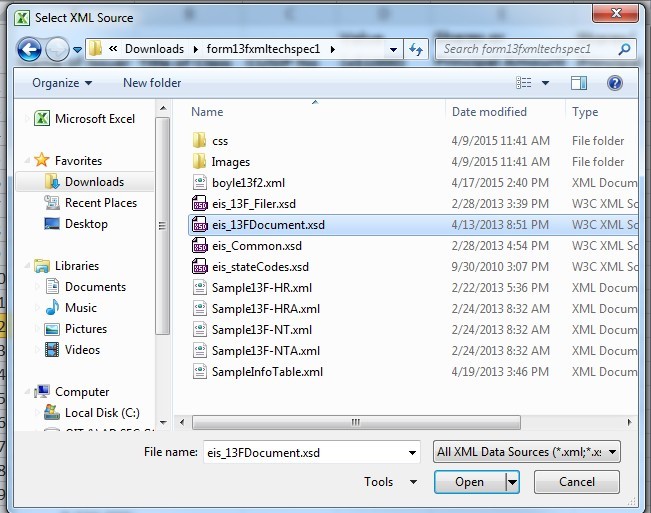Click the file list scroll right arrow
The height and width of the screenshot is (513, 651).
630,422
